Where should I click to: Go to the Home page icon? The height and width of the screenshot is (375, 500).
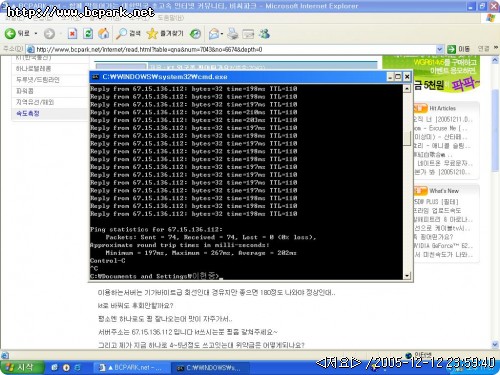[104, 34]
